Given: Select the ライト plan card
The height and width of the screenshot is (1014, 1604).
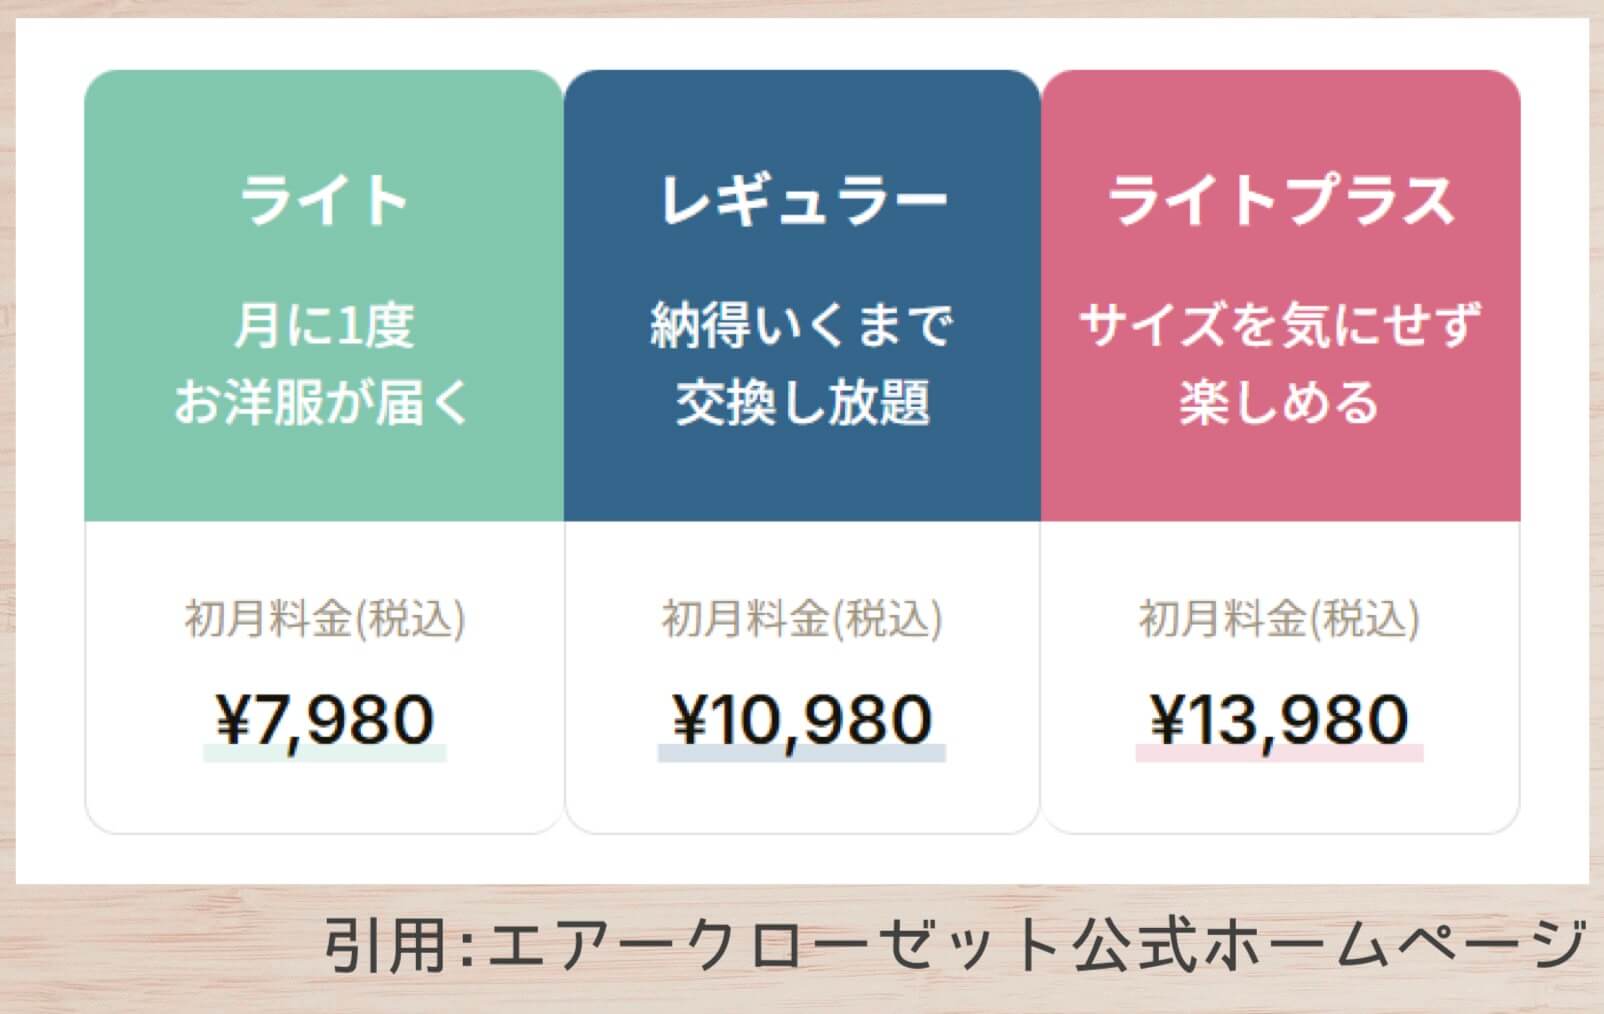Looking at the screenshot, I should click(x=320, y=450).
